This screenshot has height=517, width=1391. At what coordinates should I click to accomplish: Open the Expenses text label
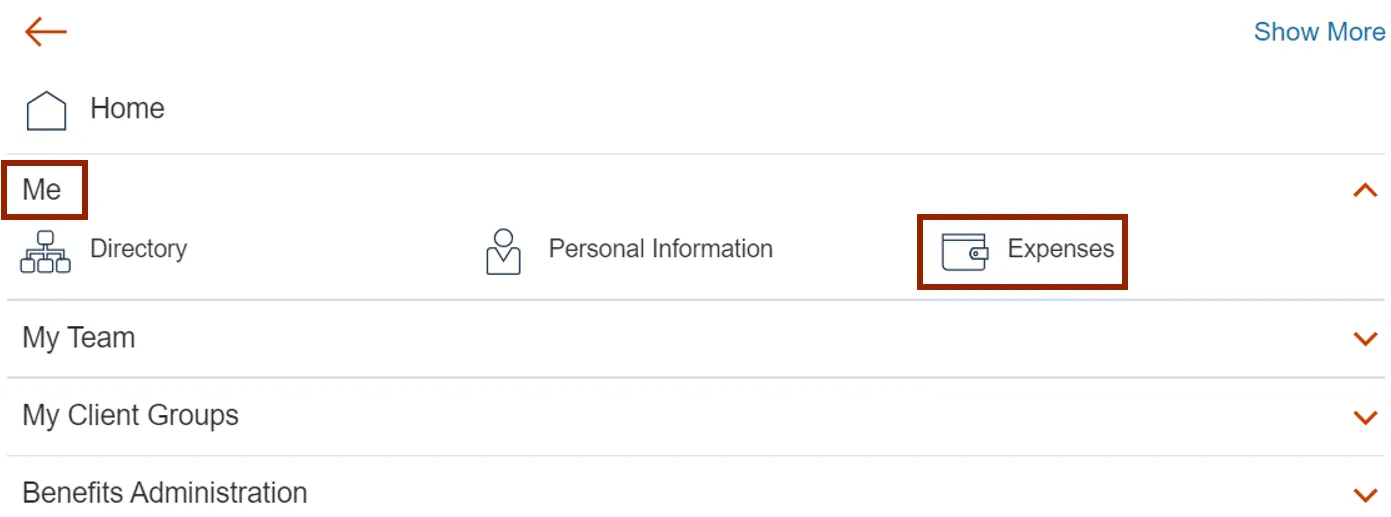click(1060, 249)
